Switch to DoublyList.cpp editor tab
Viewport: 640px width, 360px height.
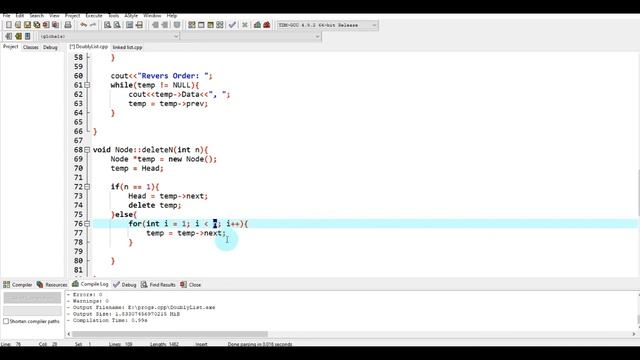pos(89,47)
